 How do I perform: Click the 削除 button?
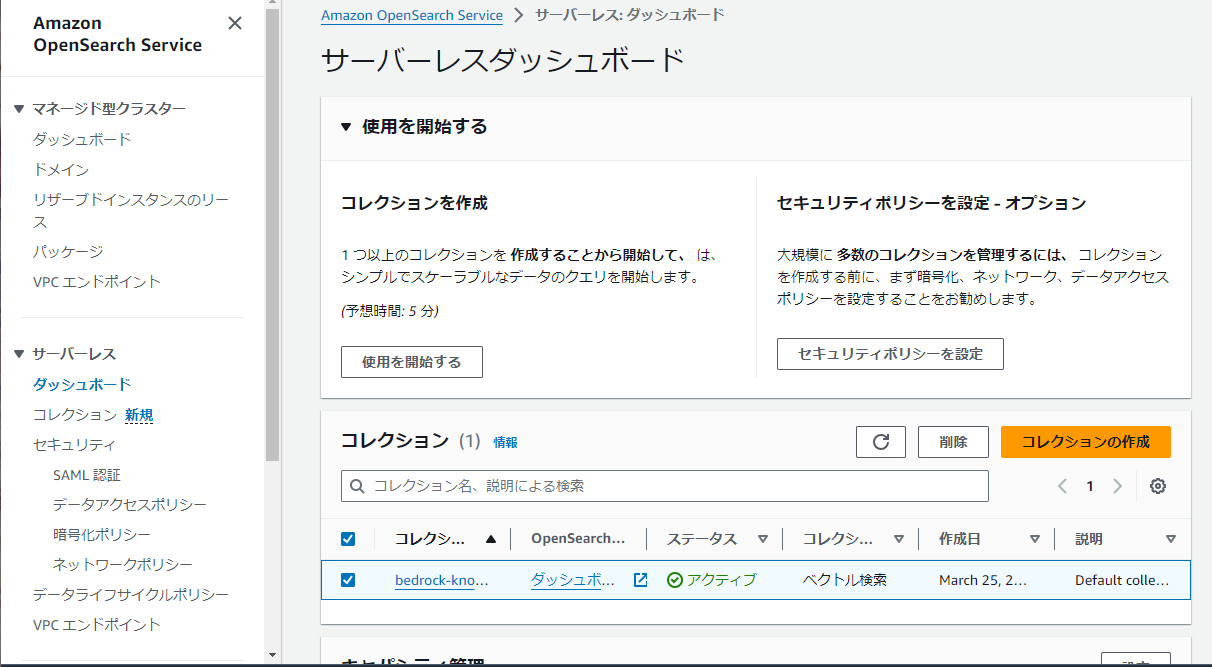click(x=952, y=441)
